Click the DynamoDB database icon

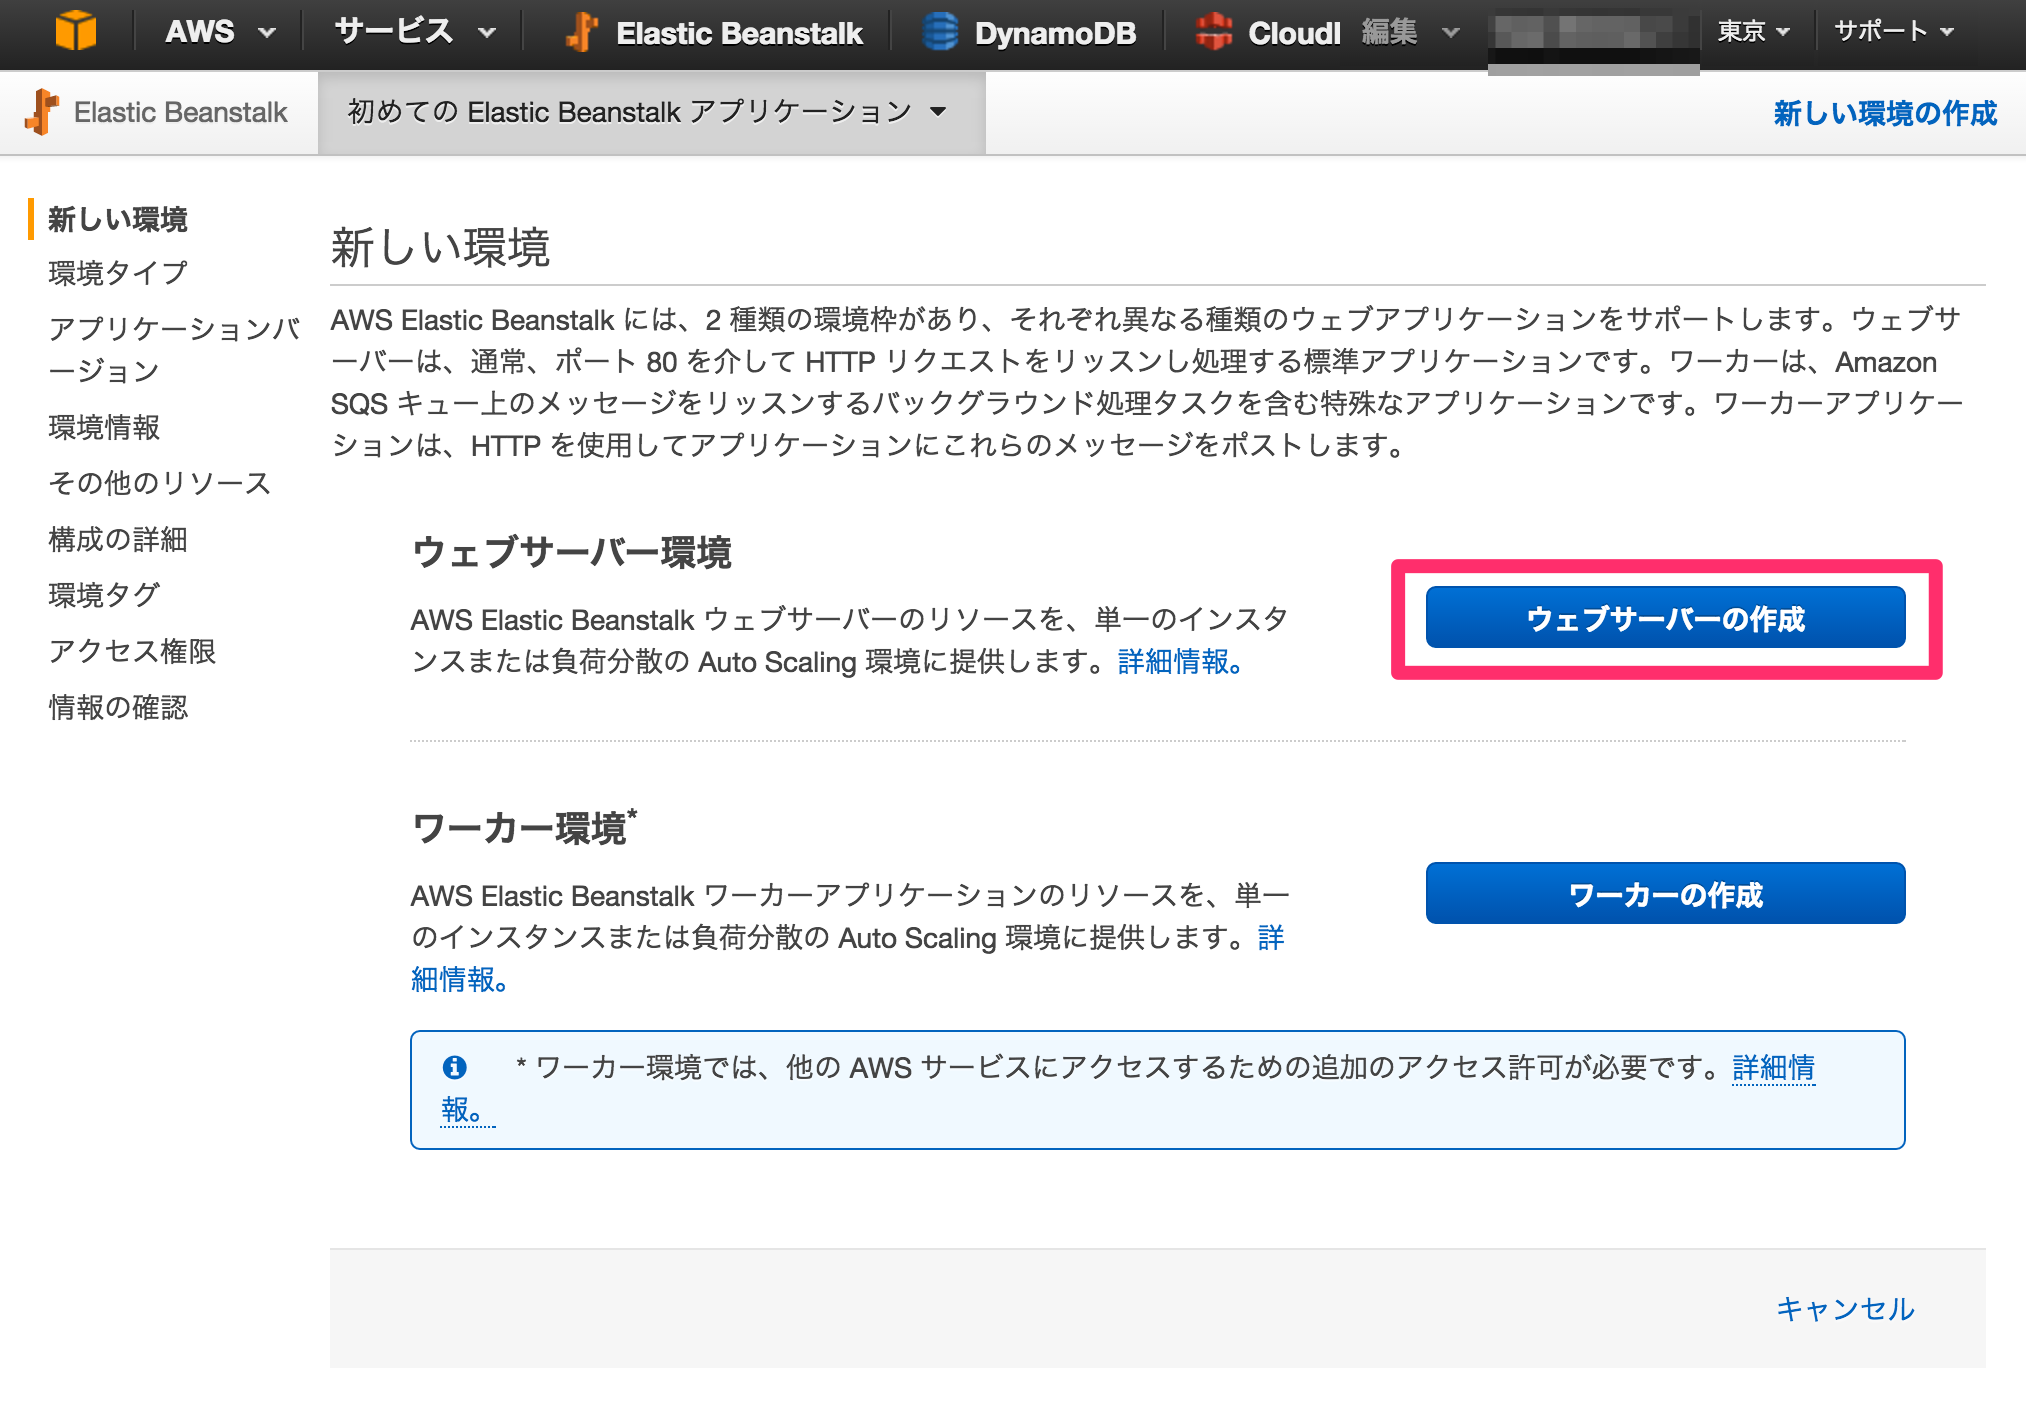pos(940,32)
